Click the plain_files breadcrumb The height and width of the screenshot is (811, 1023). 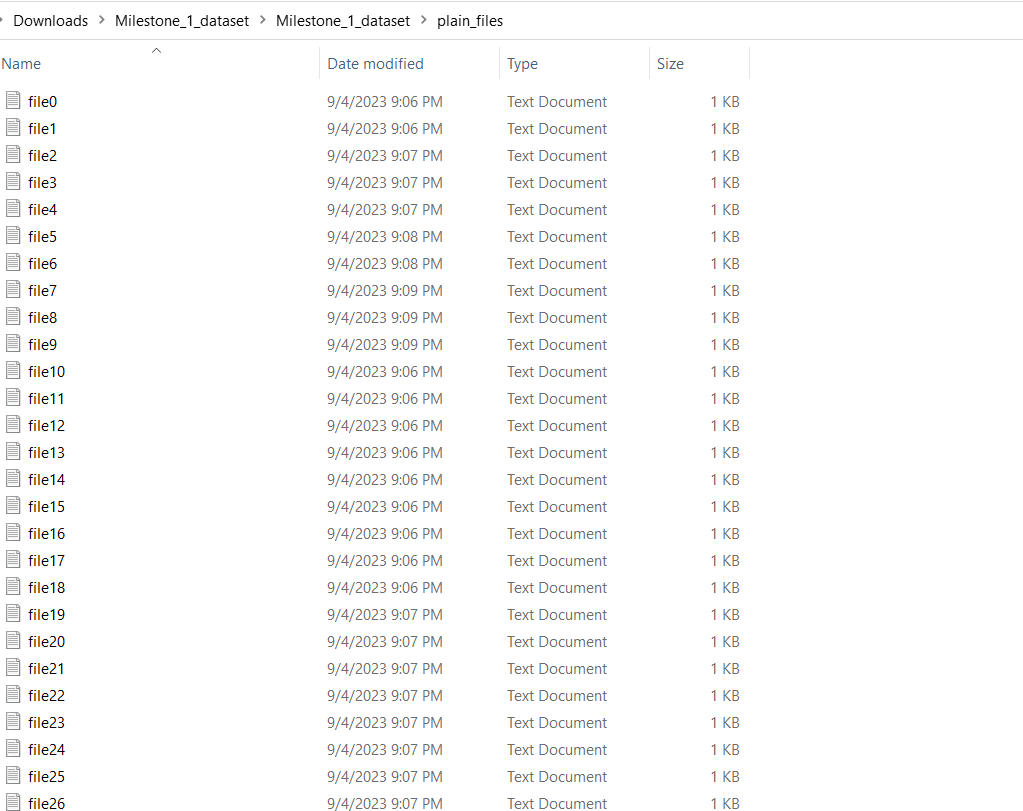coord(470,20)
